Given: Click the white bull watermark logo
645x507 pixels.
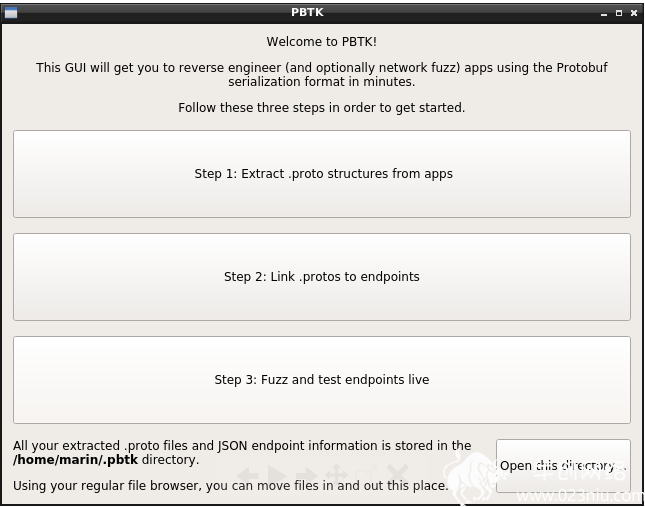Looking at the screenshot, I should (474, 479).
